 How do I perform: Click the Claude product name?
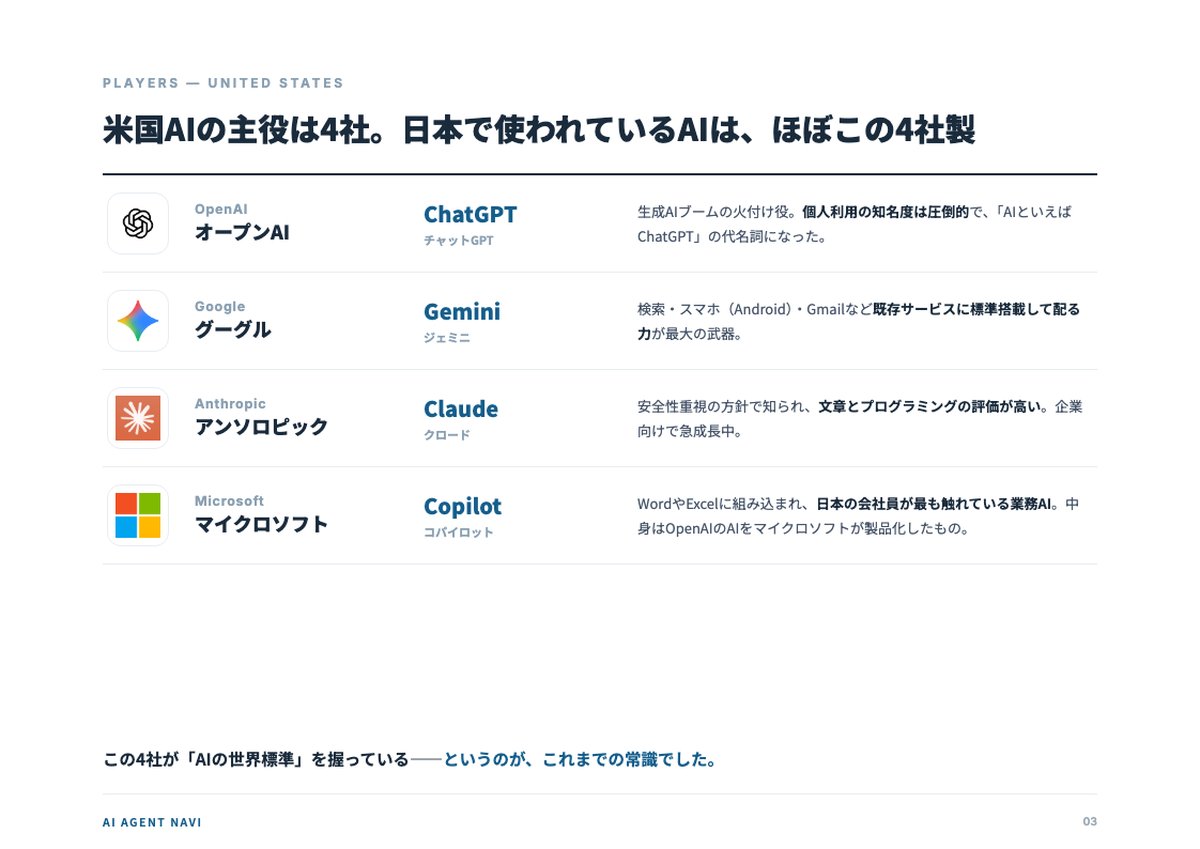coord(460,409)
